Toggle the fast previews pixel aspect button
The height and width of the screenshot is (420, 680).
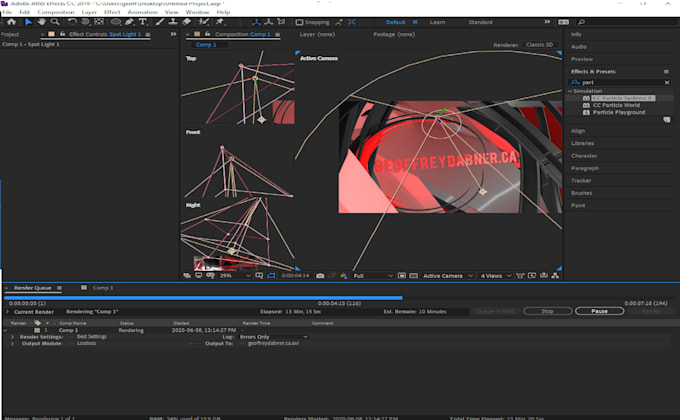point(532,276)
